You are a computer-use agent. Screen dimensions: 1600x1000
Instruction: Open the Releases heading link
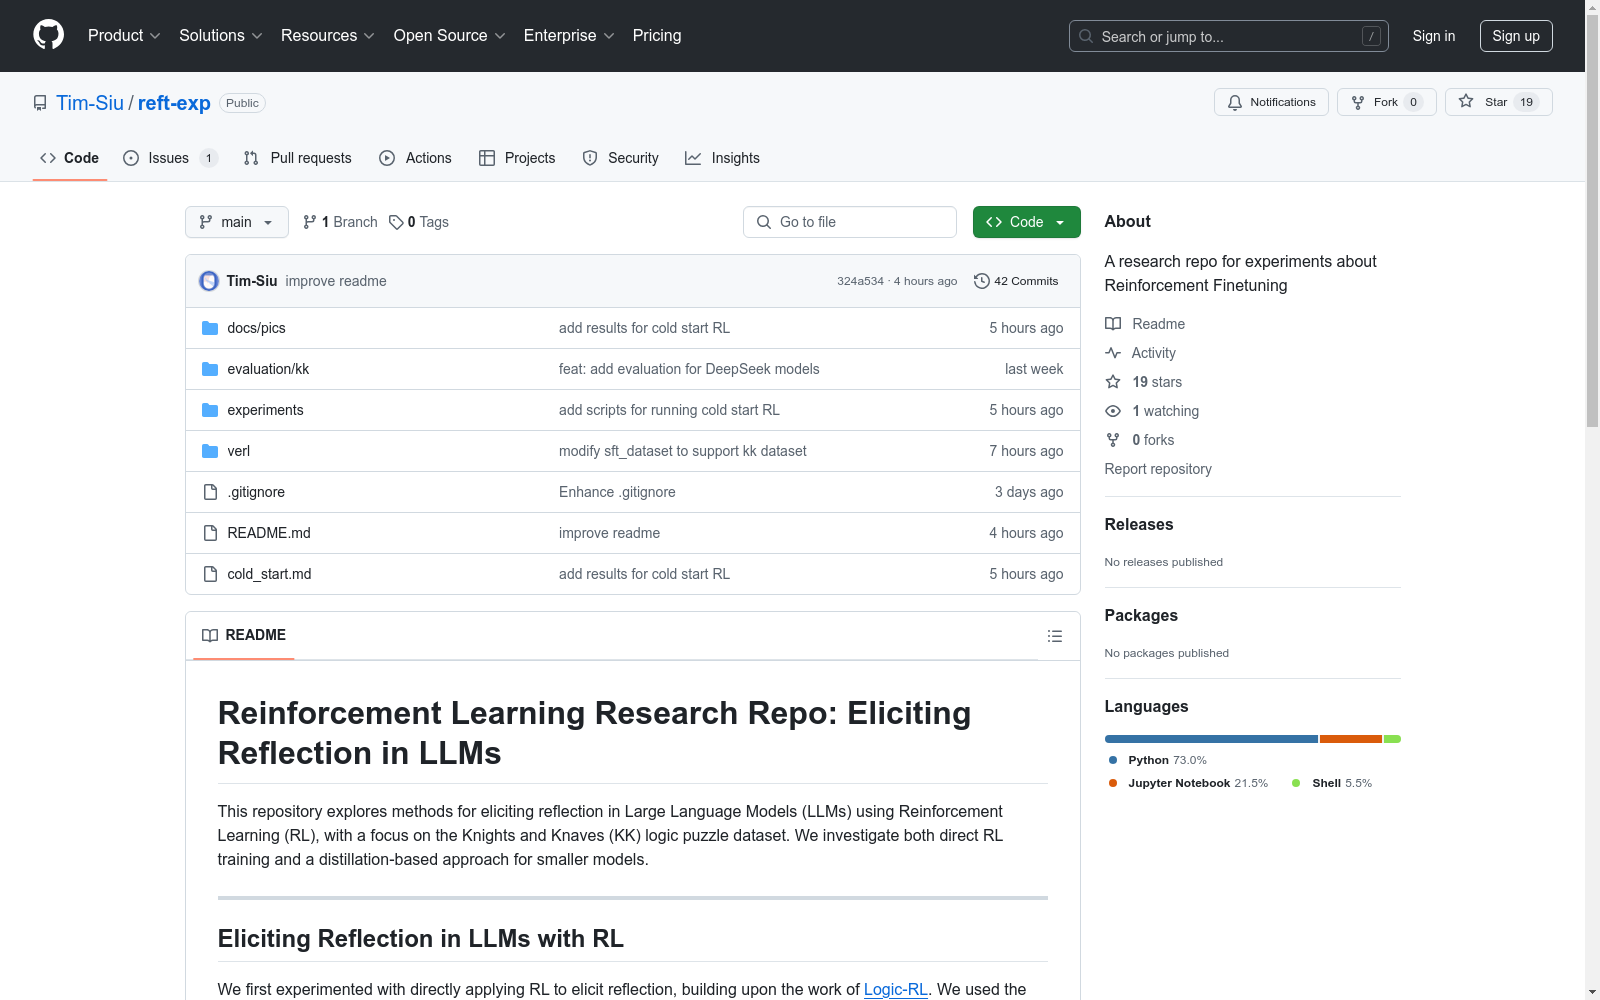tap(1139, 524)
